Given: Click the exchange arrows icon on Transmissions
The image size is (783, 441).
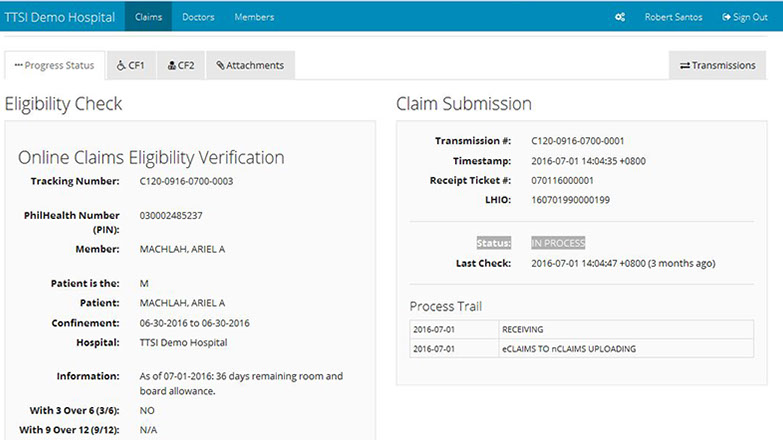Looking at the screenshot, I should click(684, 66).
